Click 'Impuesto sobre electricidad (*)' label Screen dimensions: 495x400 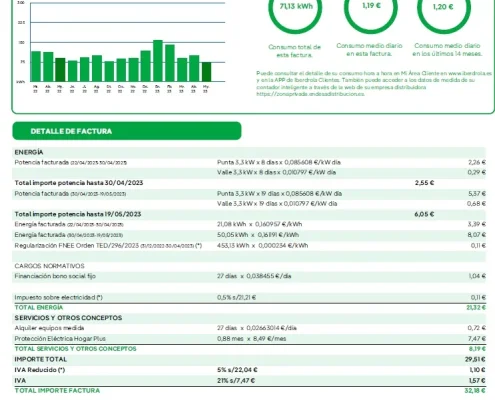click(58, 297)
